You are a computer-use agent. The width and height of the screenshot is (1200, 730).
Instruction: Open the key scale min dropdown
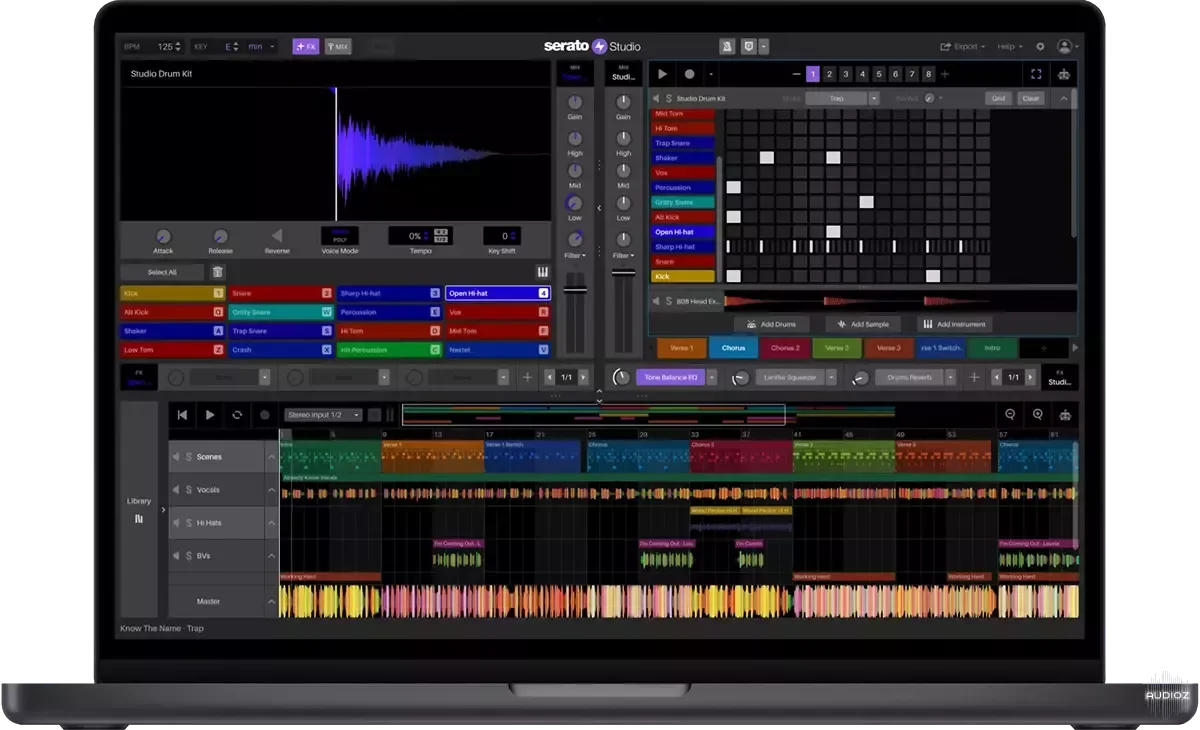(x=261, y=46)
